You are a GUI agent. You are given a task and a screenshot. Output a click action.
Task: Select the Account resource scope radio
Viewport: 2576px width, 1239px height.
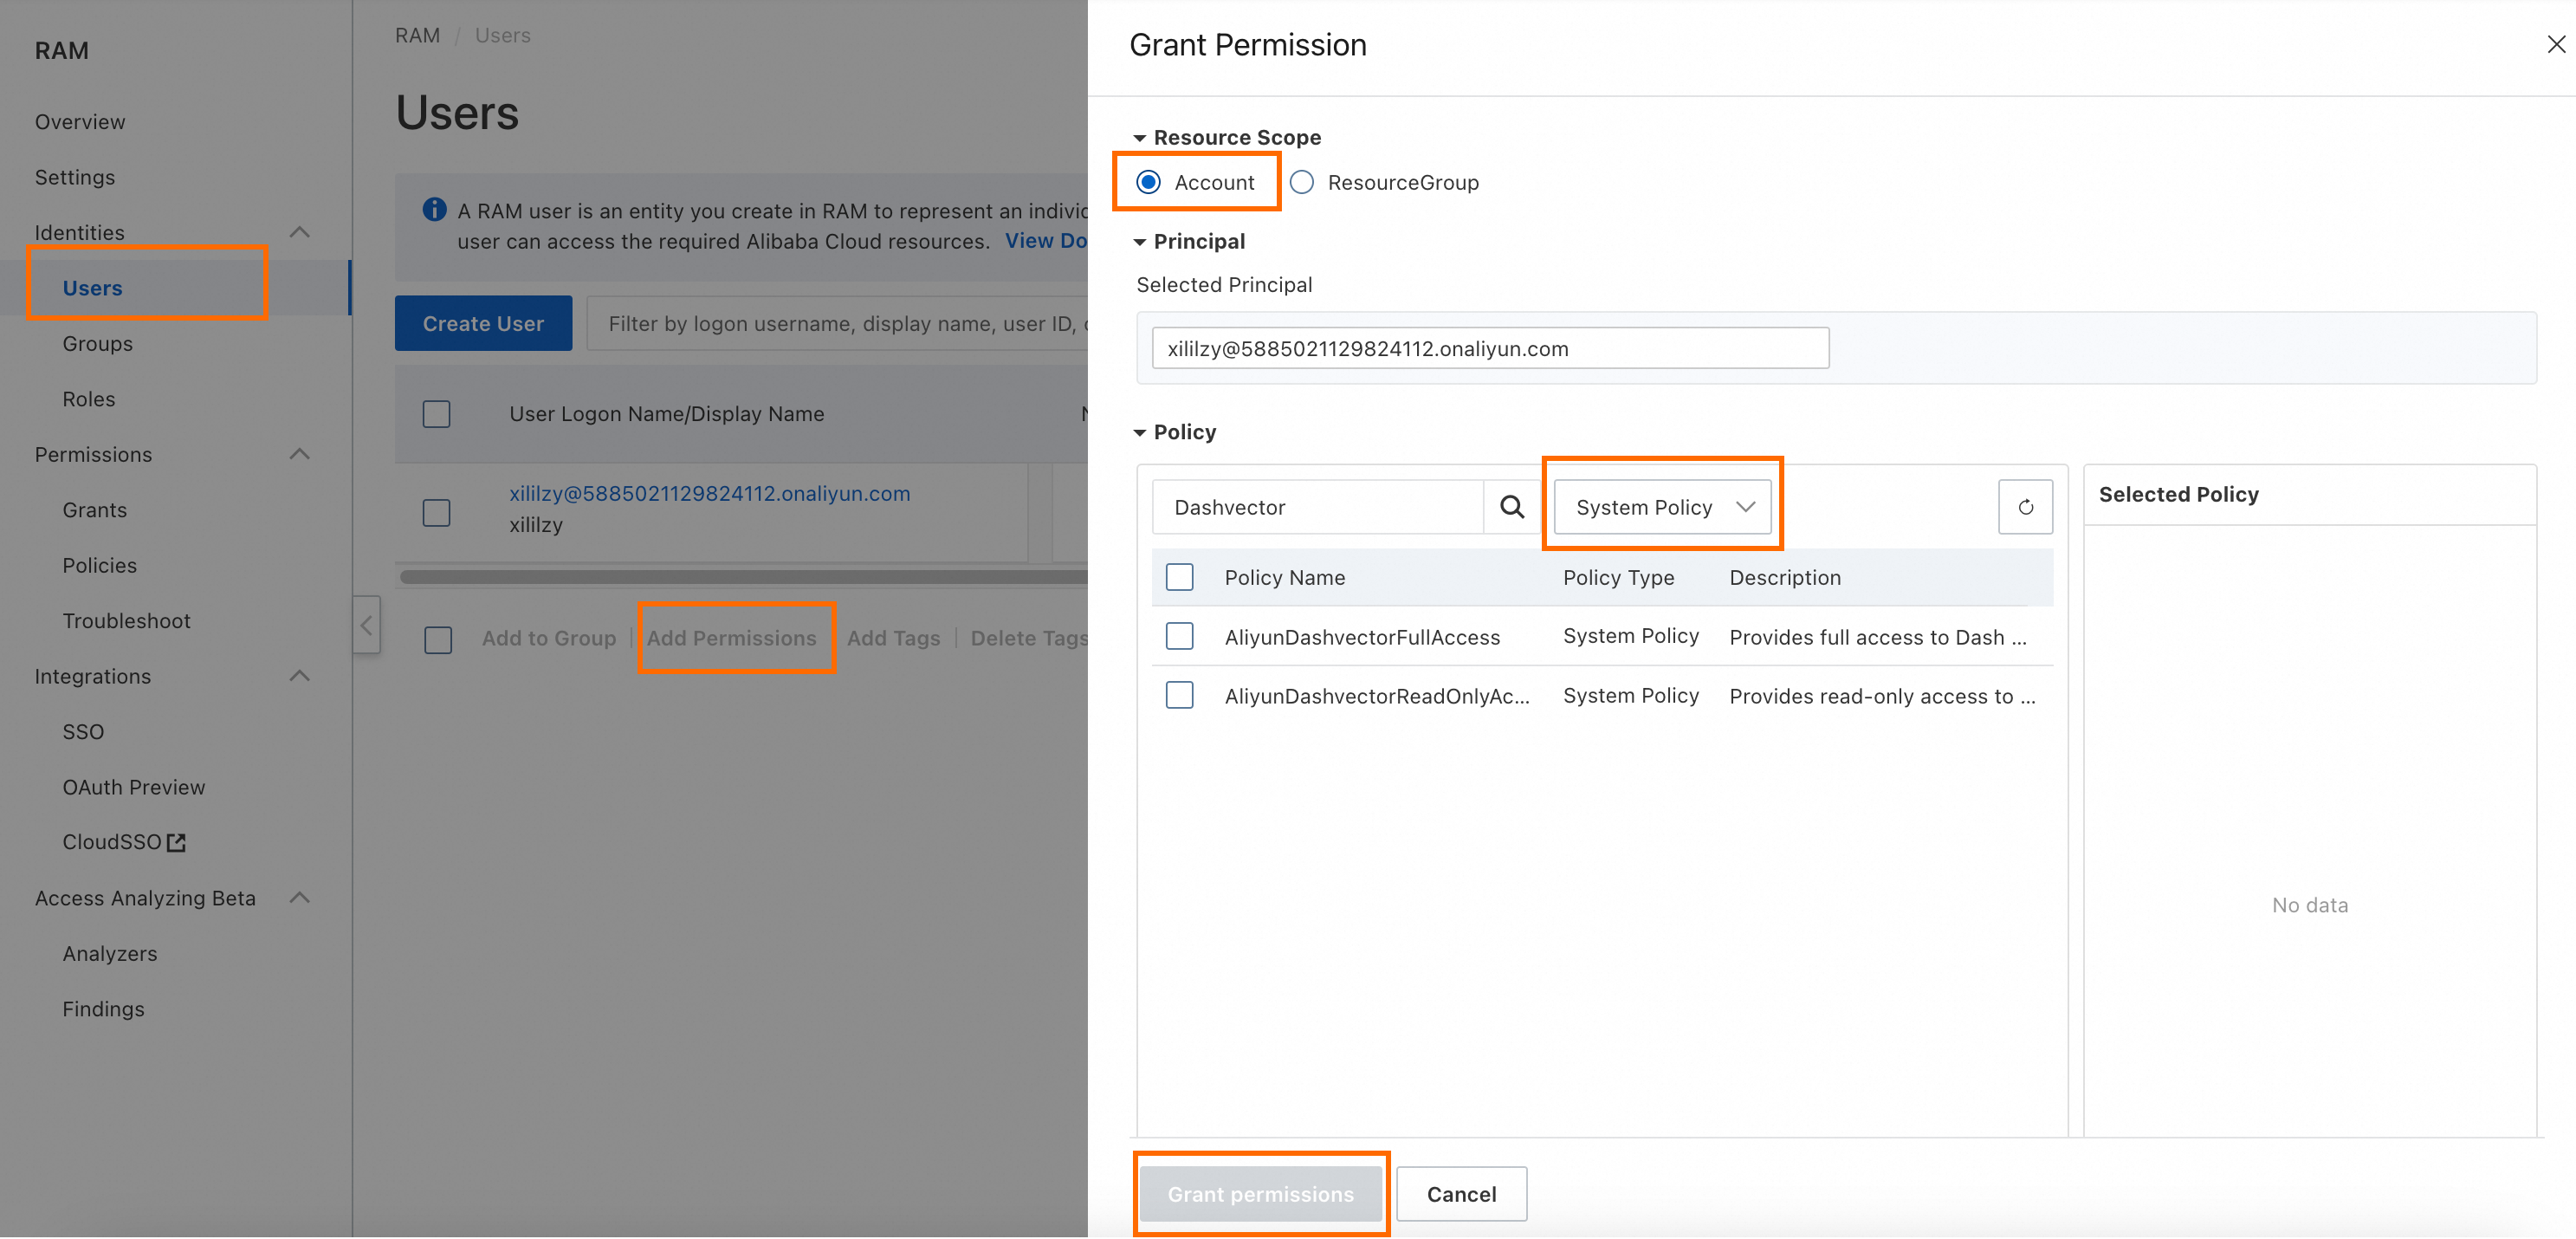[1148, 182]
